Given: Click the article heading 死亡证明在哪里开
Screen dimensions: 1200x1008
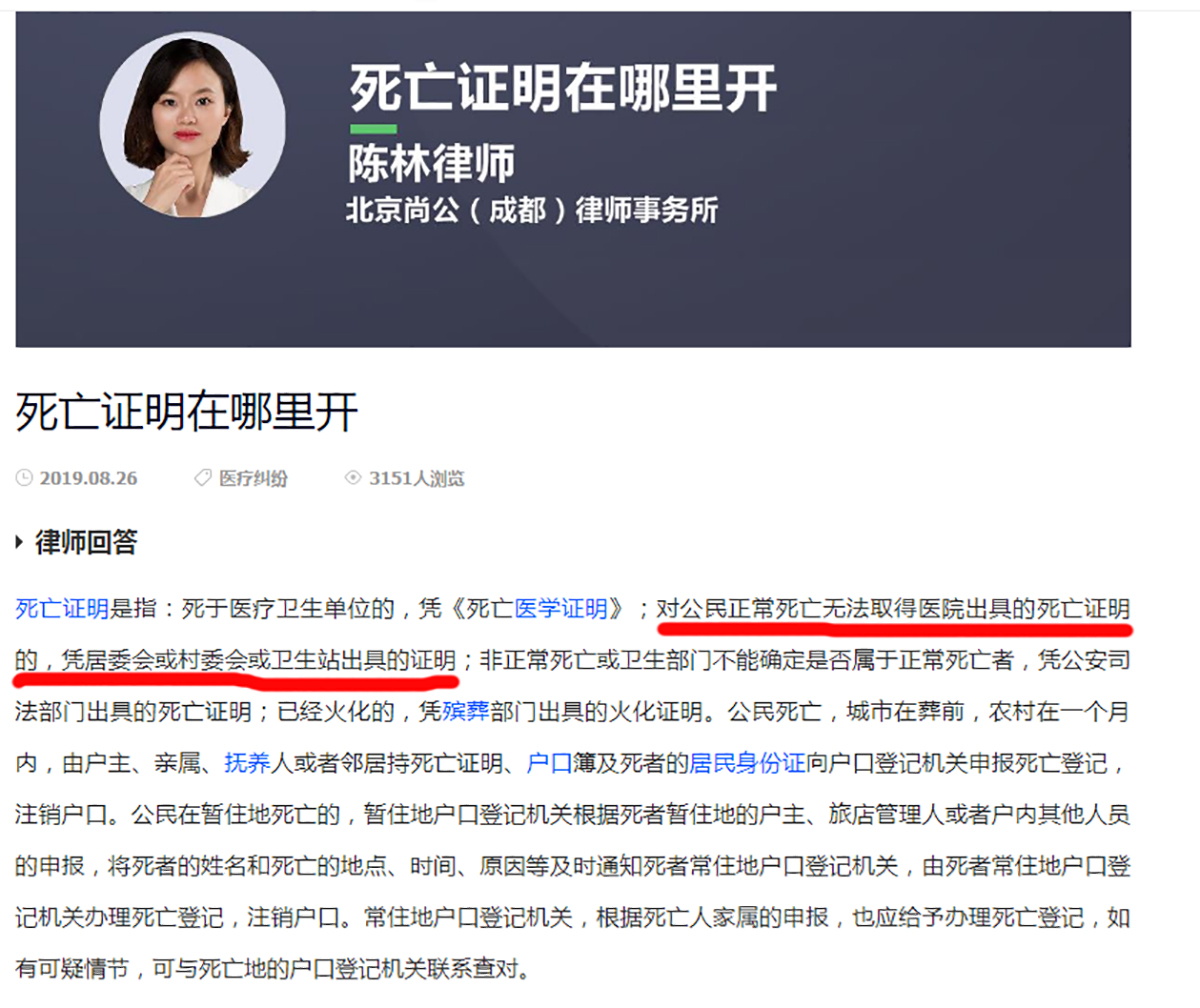Looking at the screenshot, I should coord(187,411).
